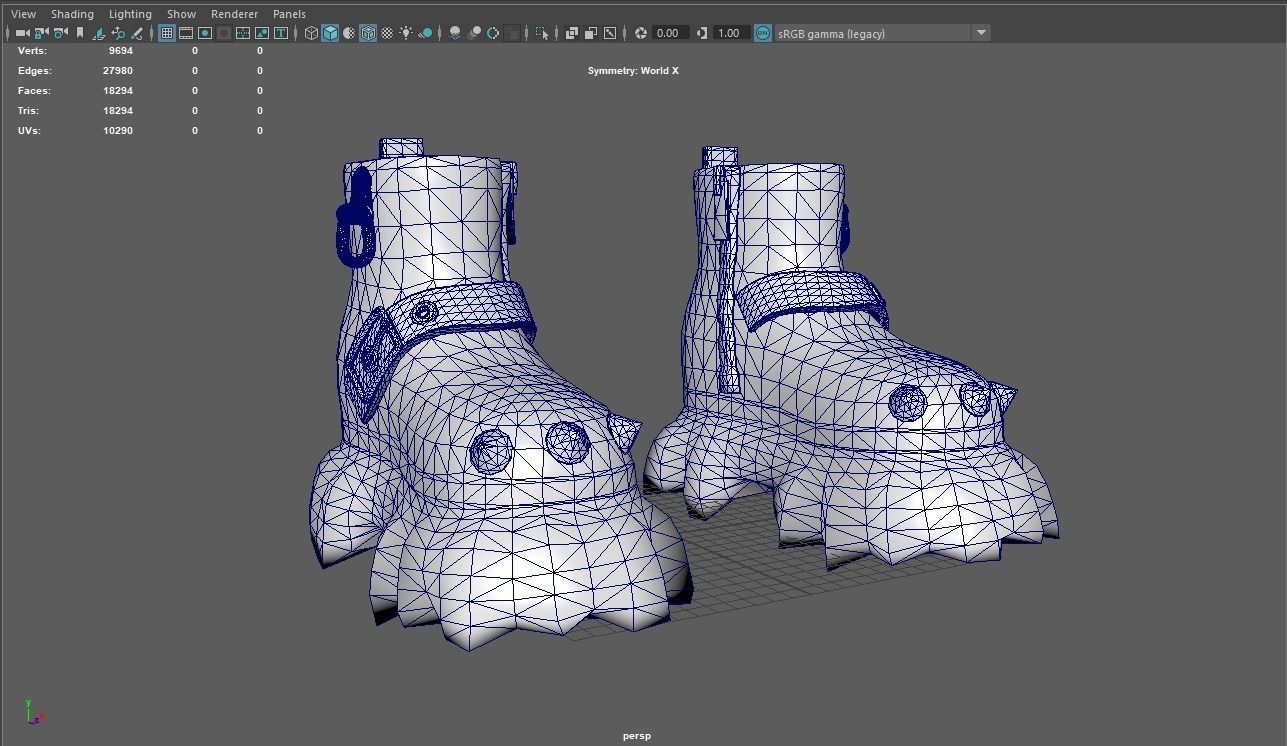This screenshot has height=746, width=1287.
Task: Click the Gamma value field 1.00
Action: point(730,33)
